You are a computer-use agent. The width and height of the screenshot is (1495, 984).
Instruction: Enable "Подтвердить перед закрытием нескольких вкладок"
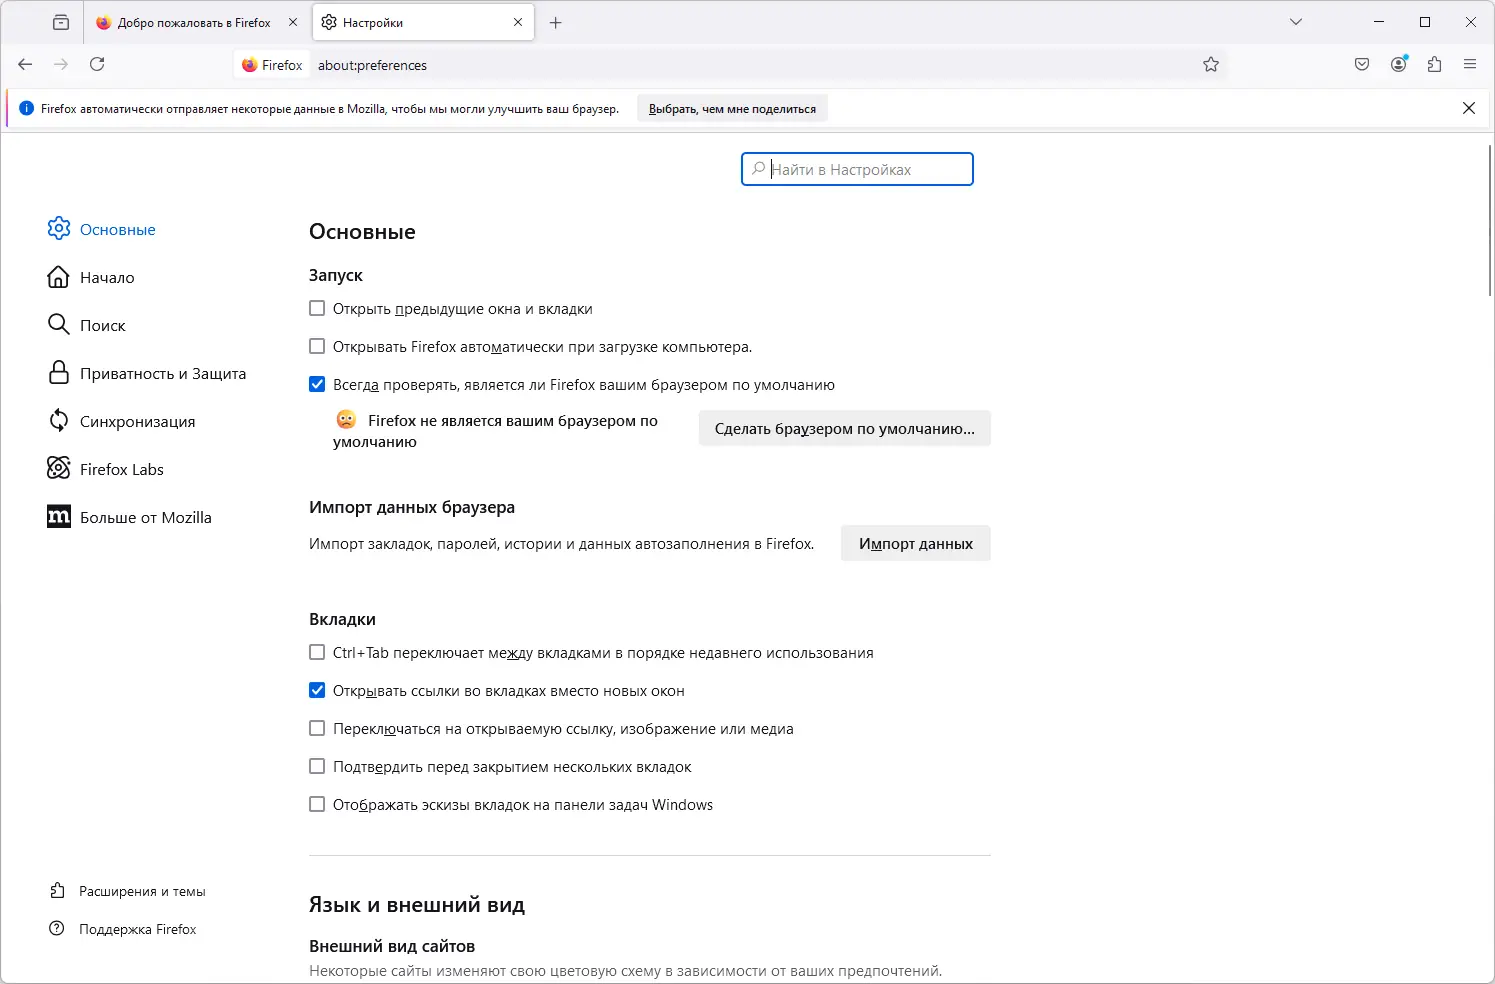click(317, 767)
